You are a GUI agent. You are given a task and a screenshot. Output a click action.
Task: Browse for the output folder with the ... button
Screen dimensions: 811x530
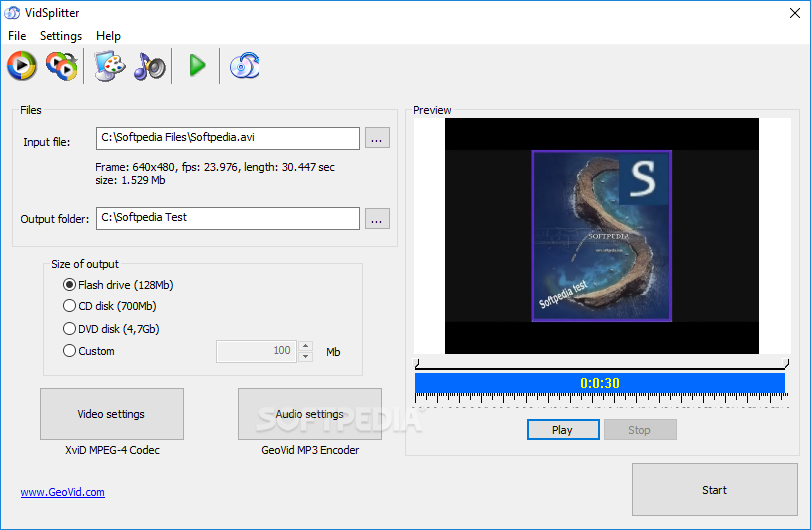tap(377, 219)
